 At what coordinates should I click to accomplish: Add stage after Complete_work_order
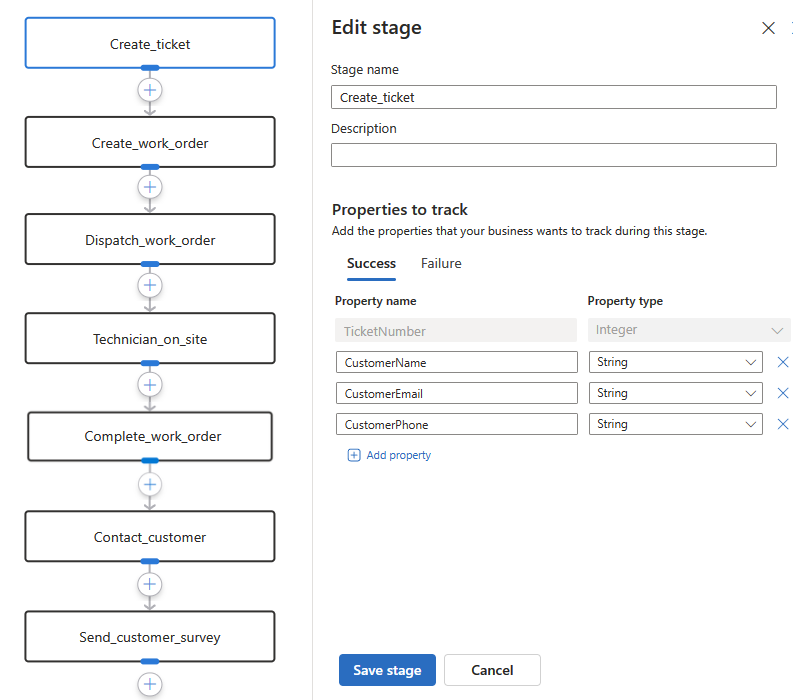(x=150, y=484)
